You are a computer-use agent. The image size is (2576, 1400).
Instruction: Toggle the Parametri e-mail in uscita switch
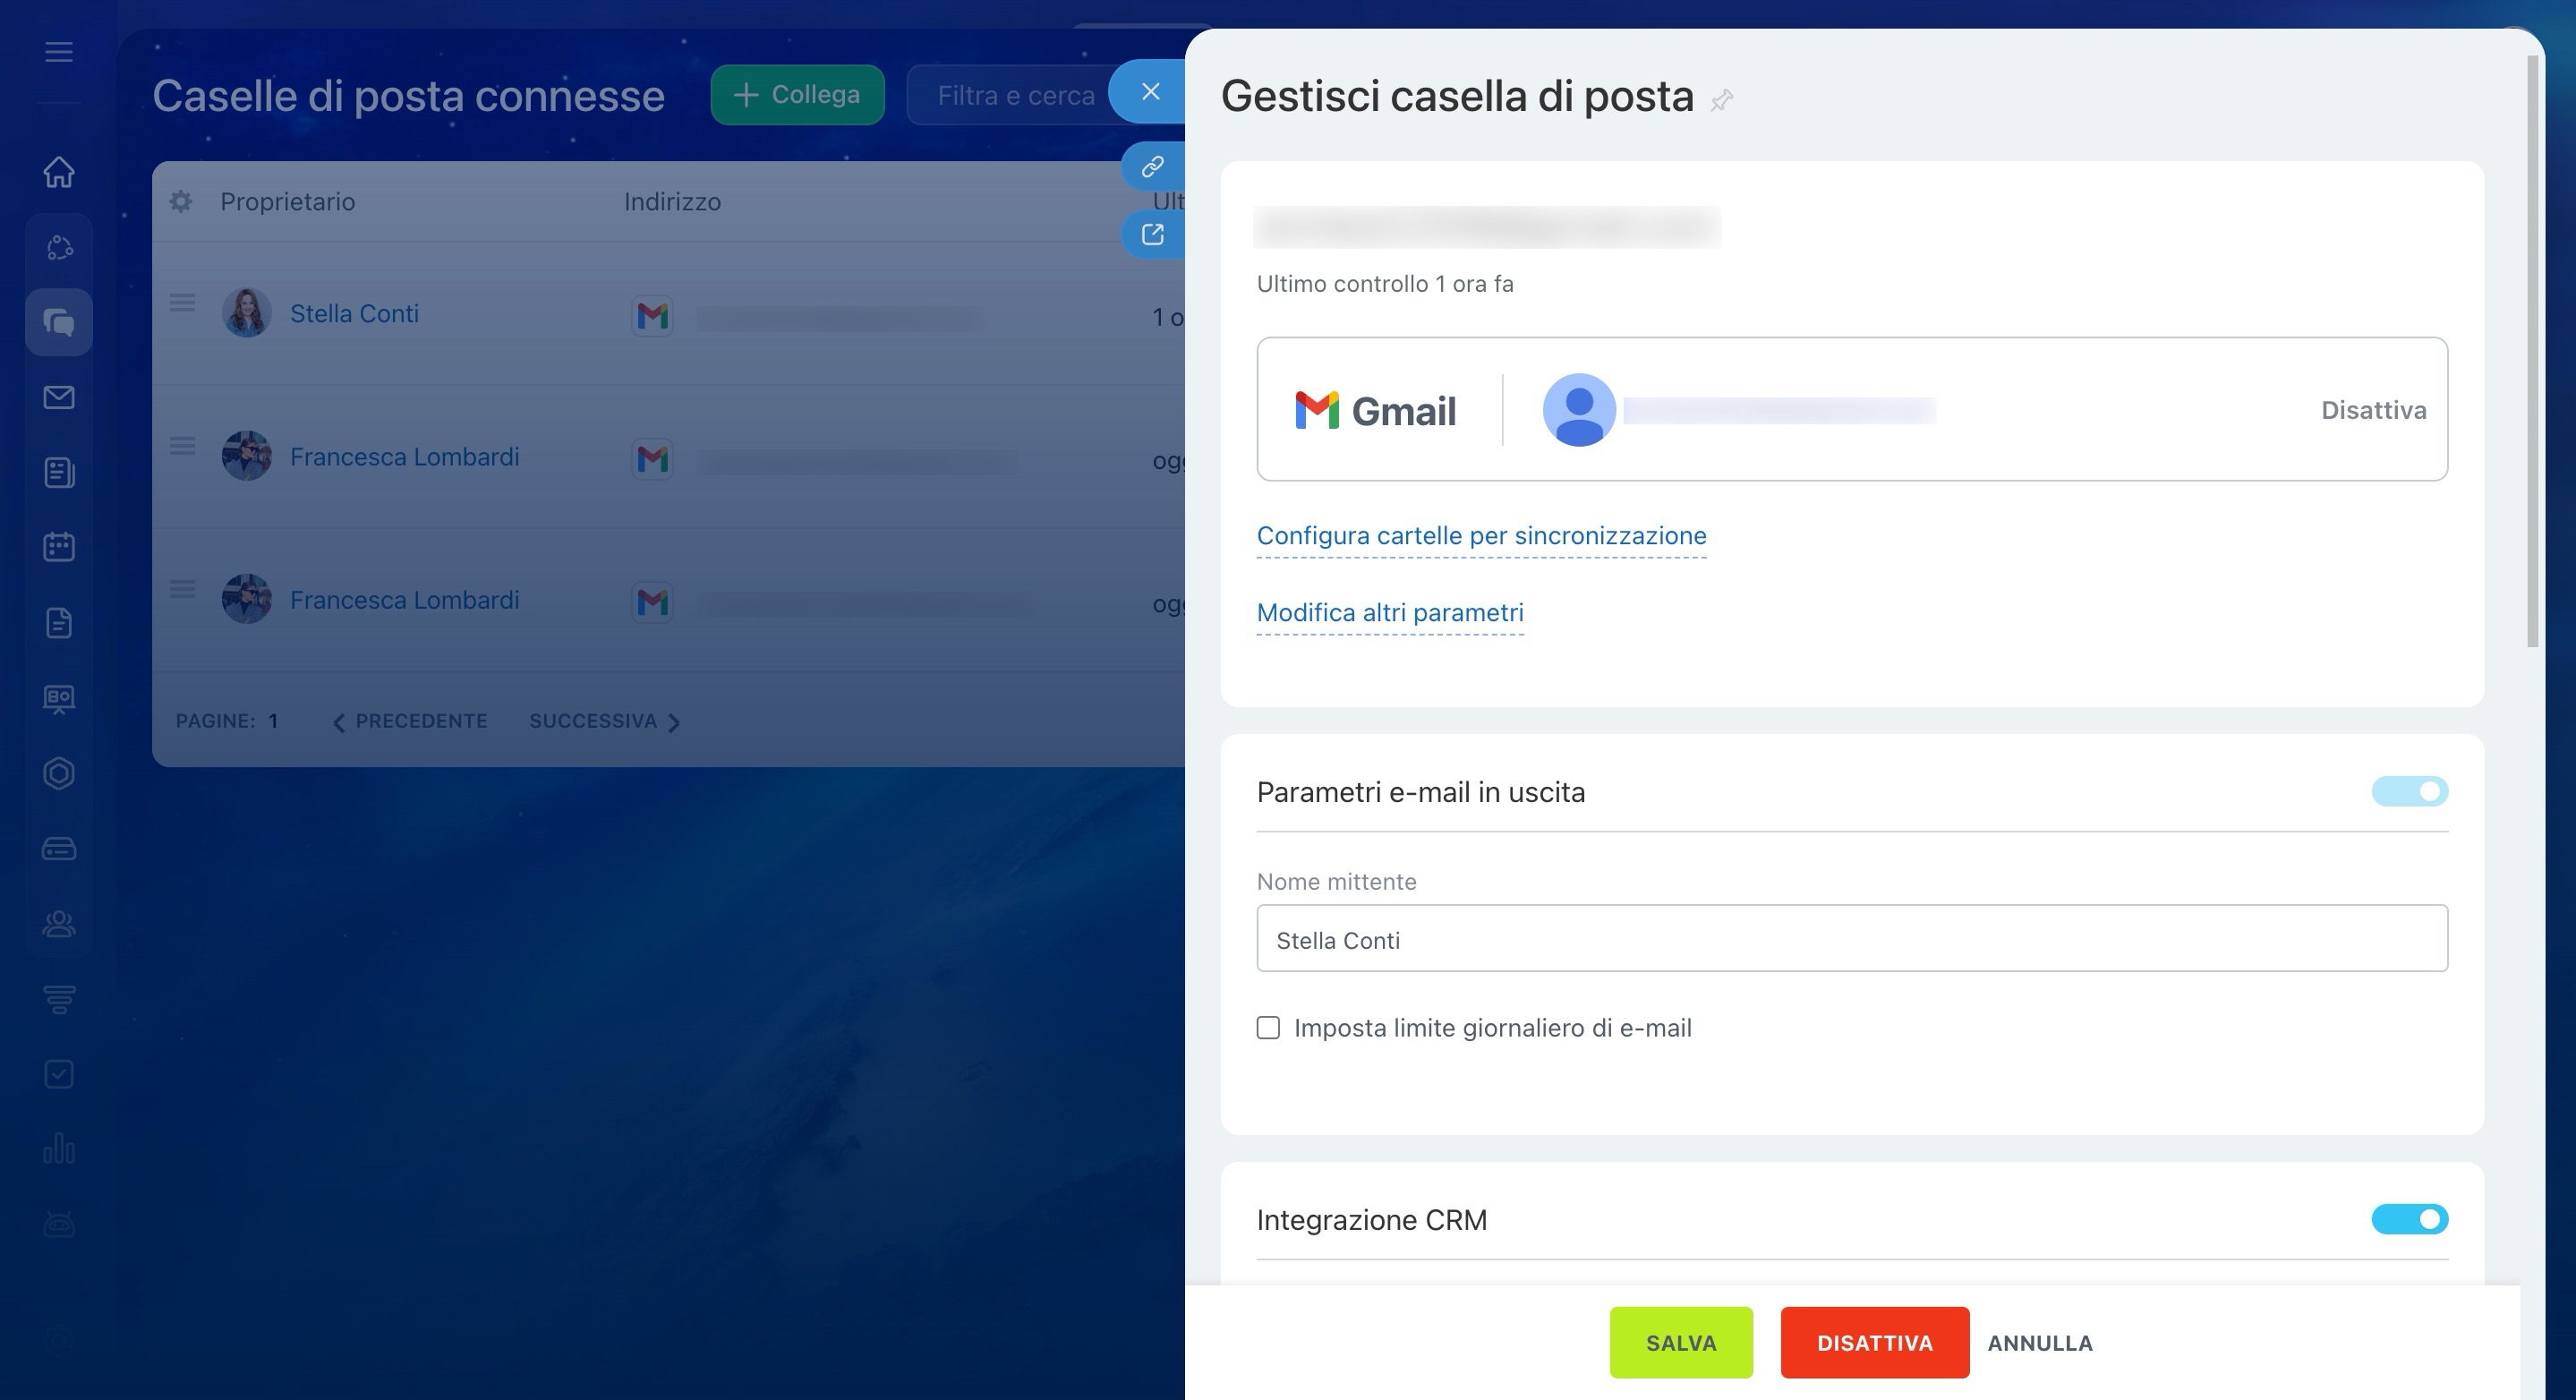coord(2409,792)
